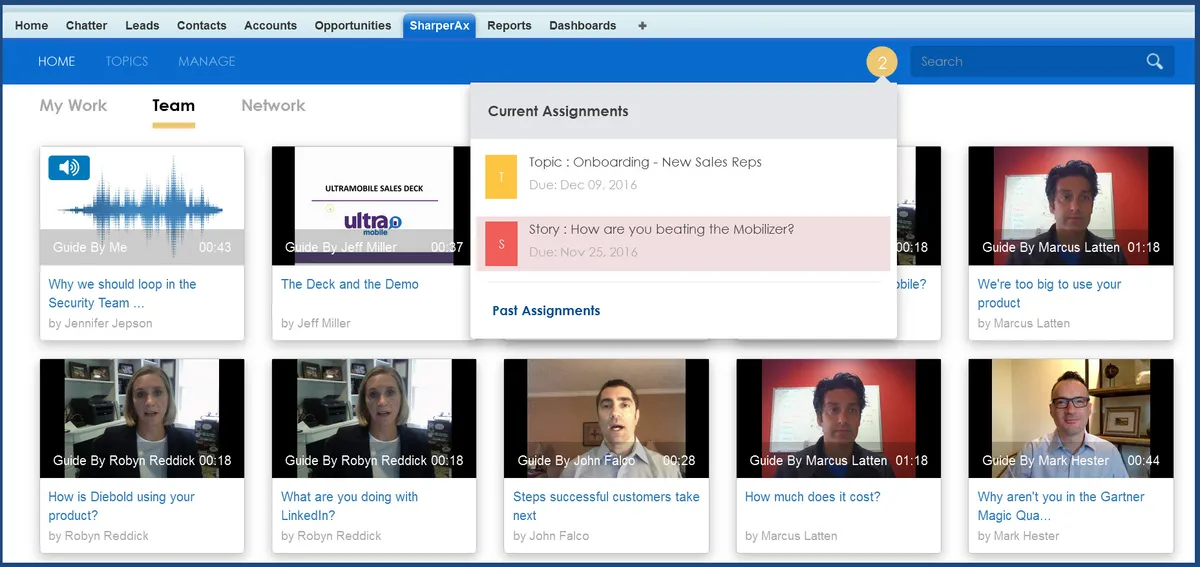Play Marcus Latten's 'too big' video thumbnail
This screenshot has height=567, width=1200.
[1071, 206]
